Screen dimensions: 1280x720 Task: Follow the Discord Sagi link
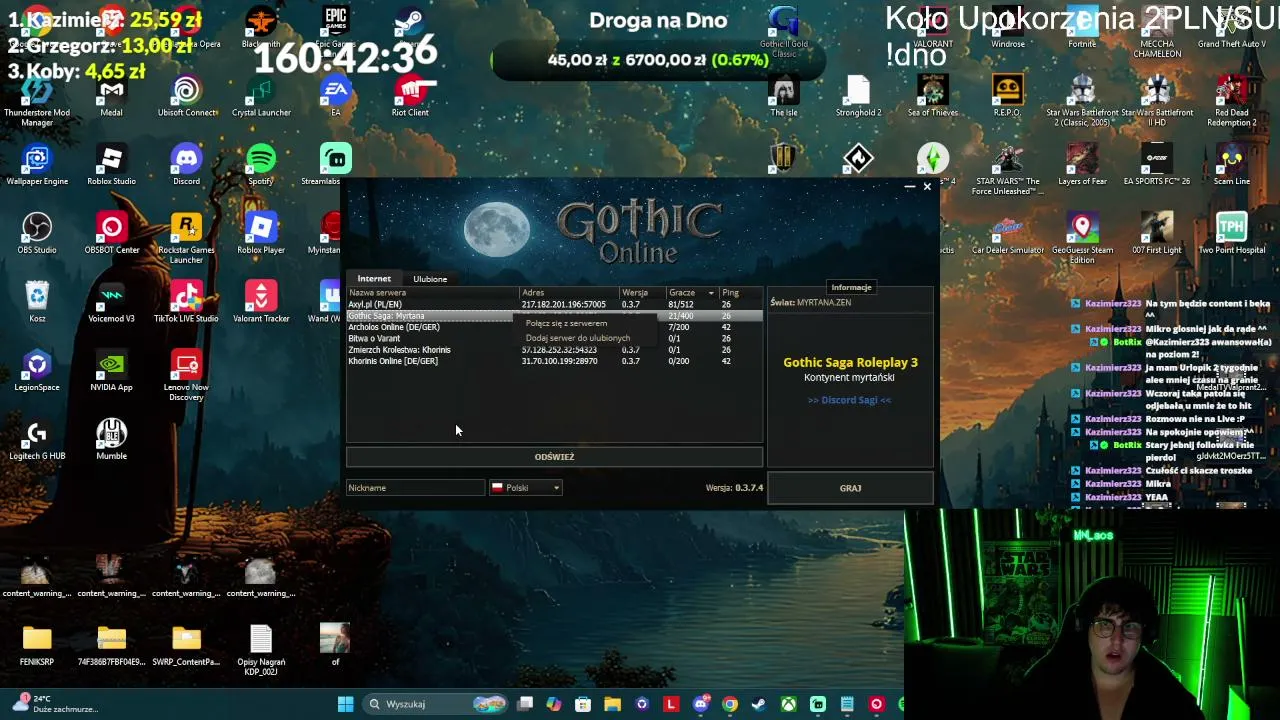[849, 400]
